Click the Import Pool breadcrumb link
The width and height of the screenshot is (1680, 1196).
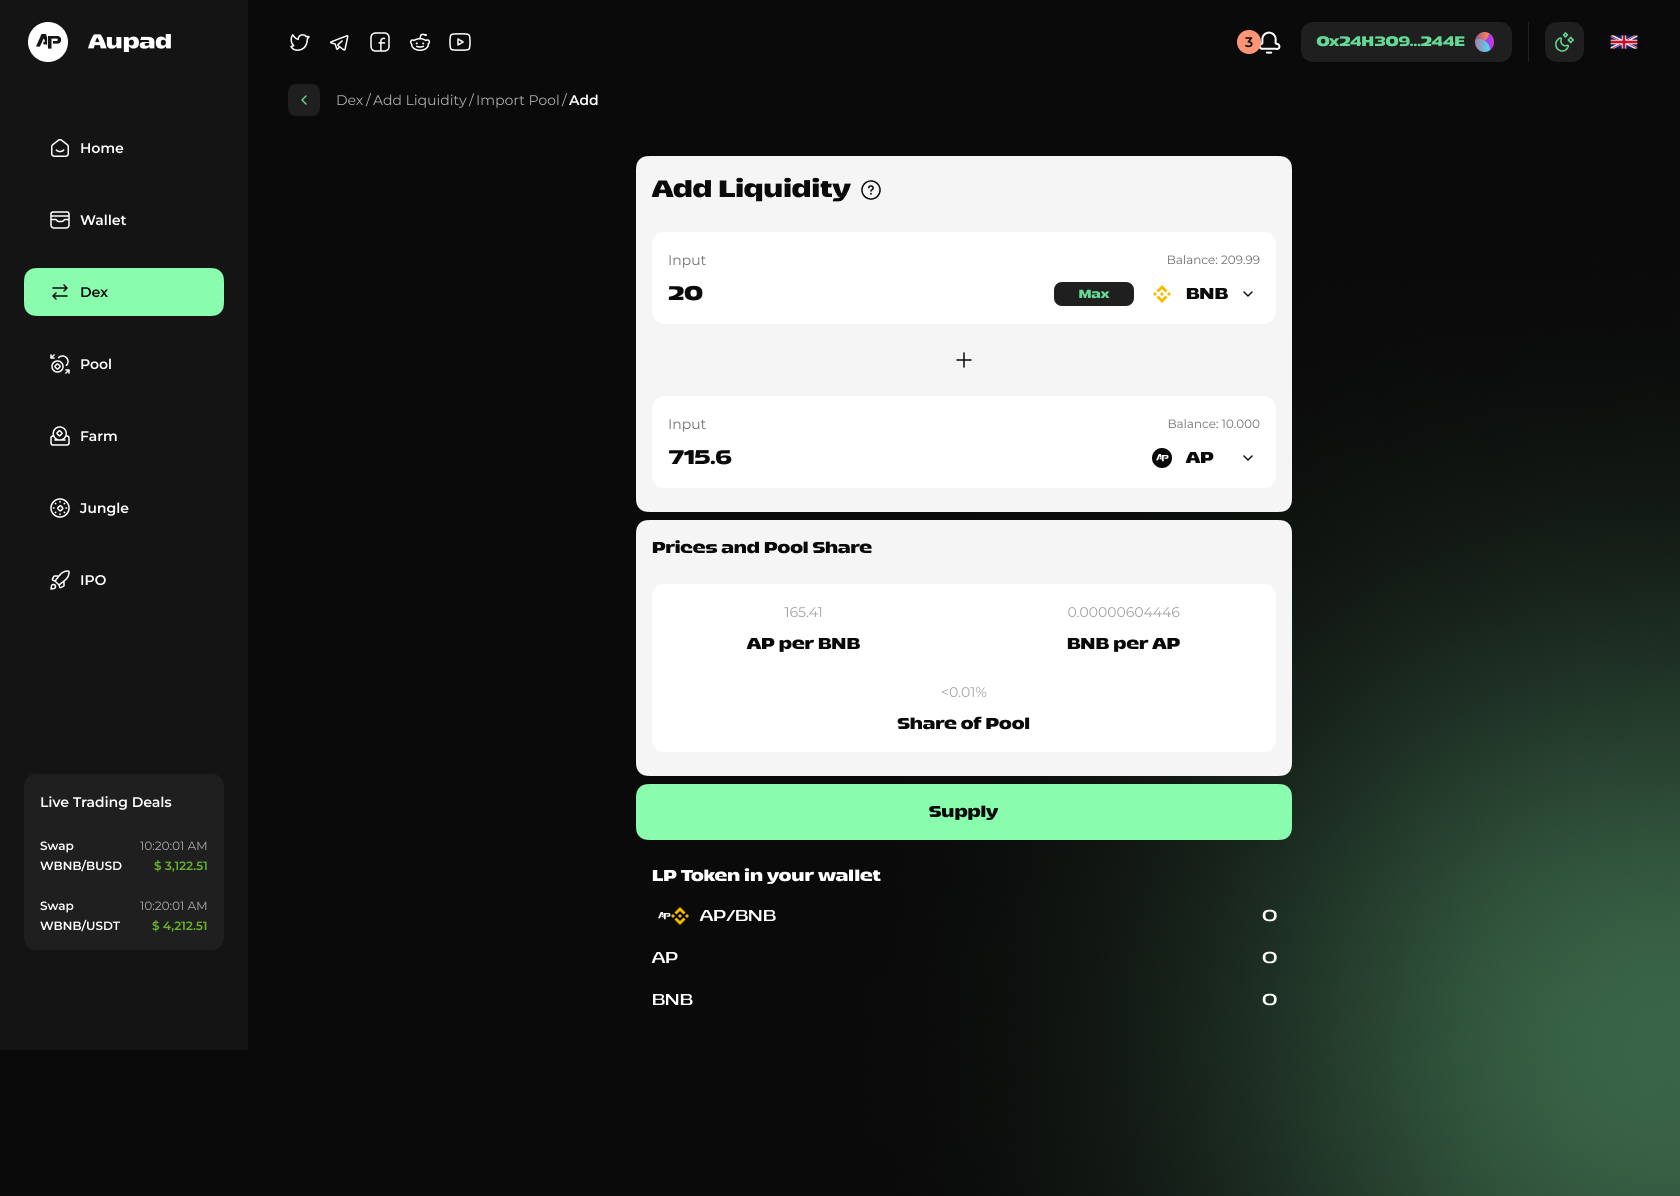(517, 100)
